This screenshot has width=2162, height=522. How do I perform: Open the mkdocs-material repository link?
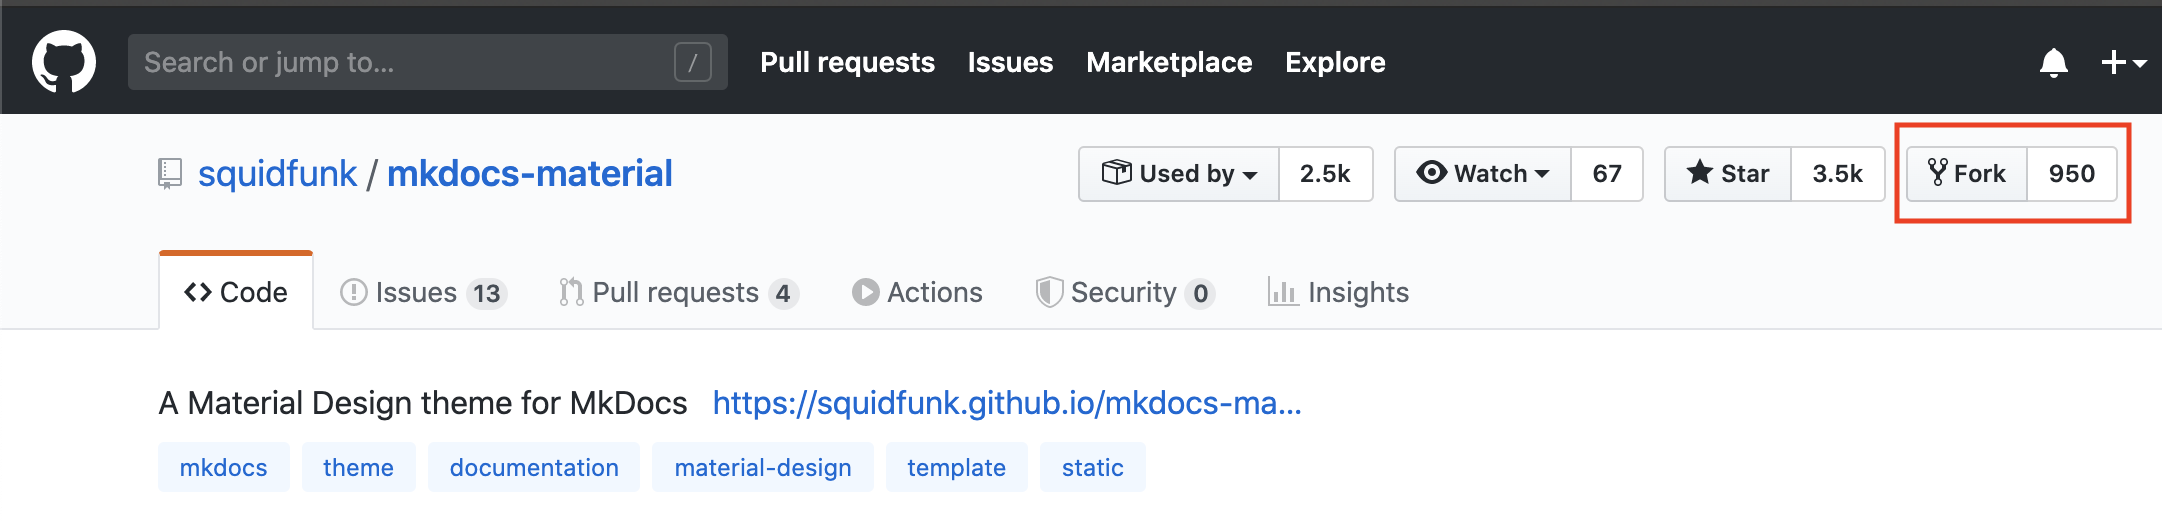(x=530, y=174)
